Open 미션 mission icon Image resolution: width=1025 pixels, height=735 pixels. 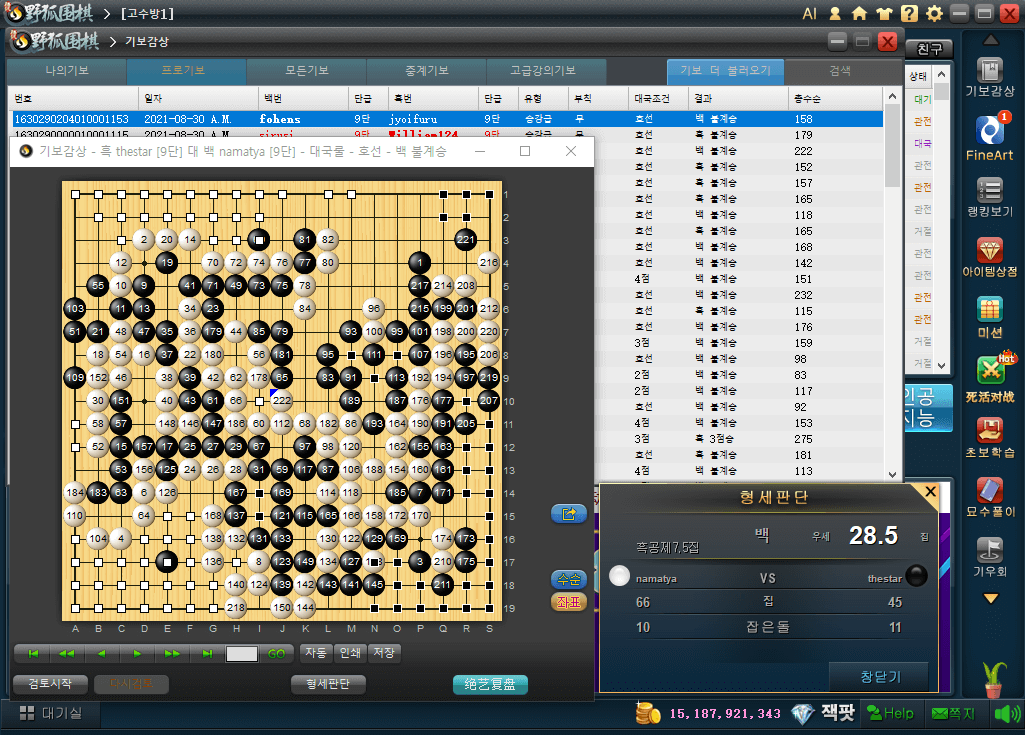pyautogui.click(x=990, y=317)
